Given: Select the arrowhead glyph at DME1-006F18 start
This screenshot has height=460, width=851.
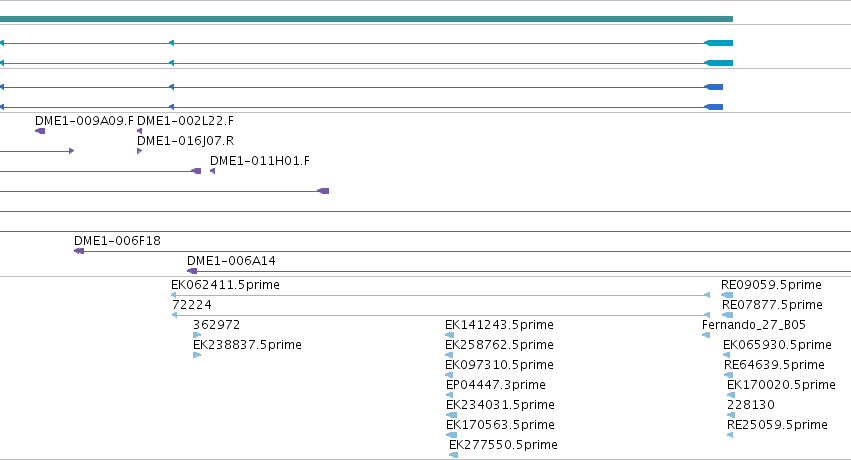Looking at the screenshot, I should point(79,251).
